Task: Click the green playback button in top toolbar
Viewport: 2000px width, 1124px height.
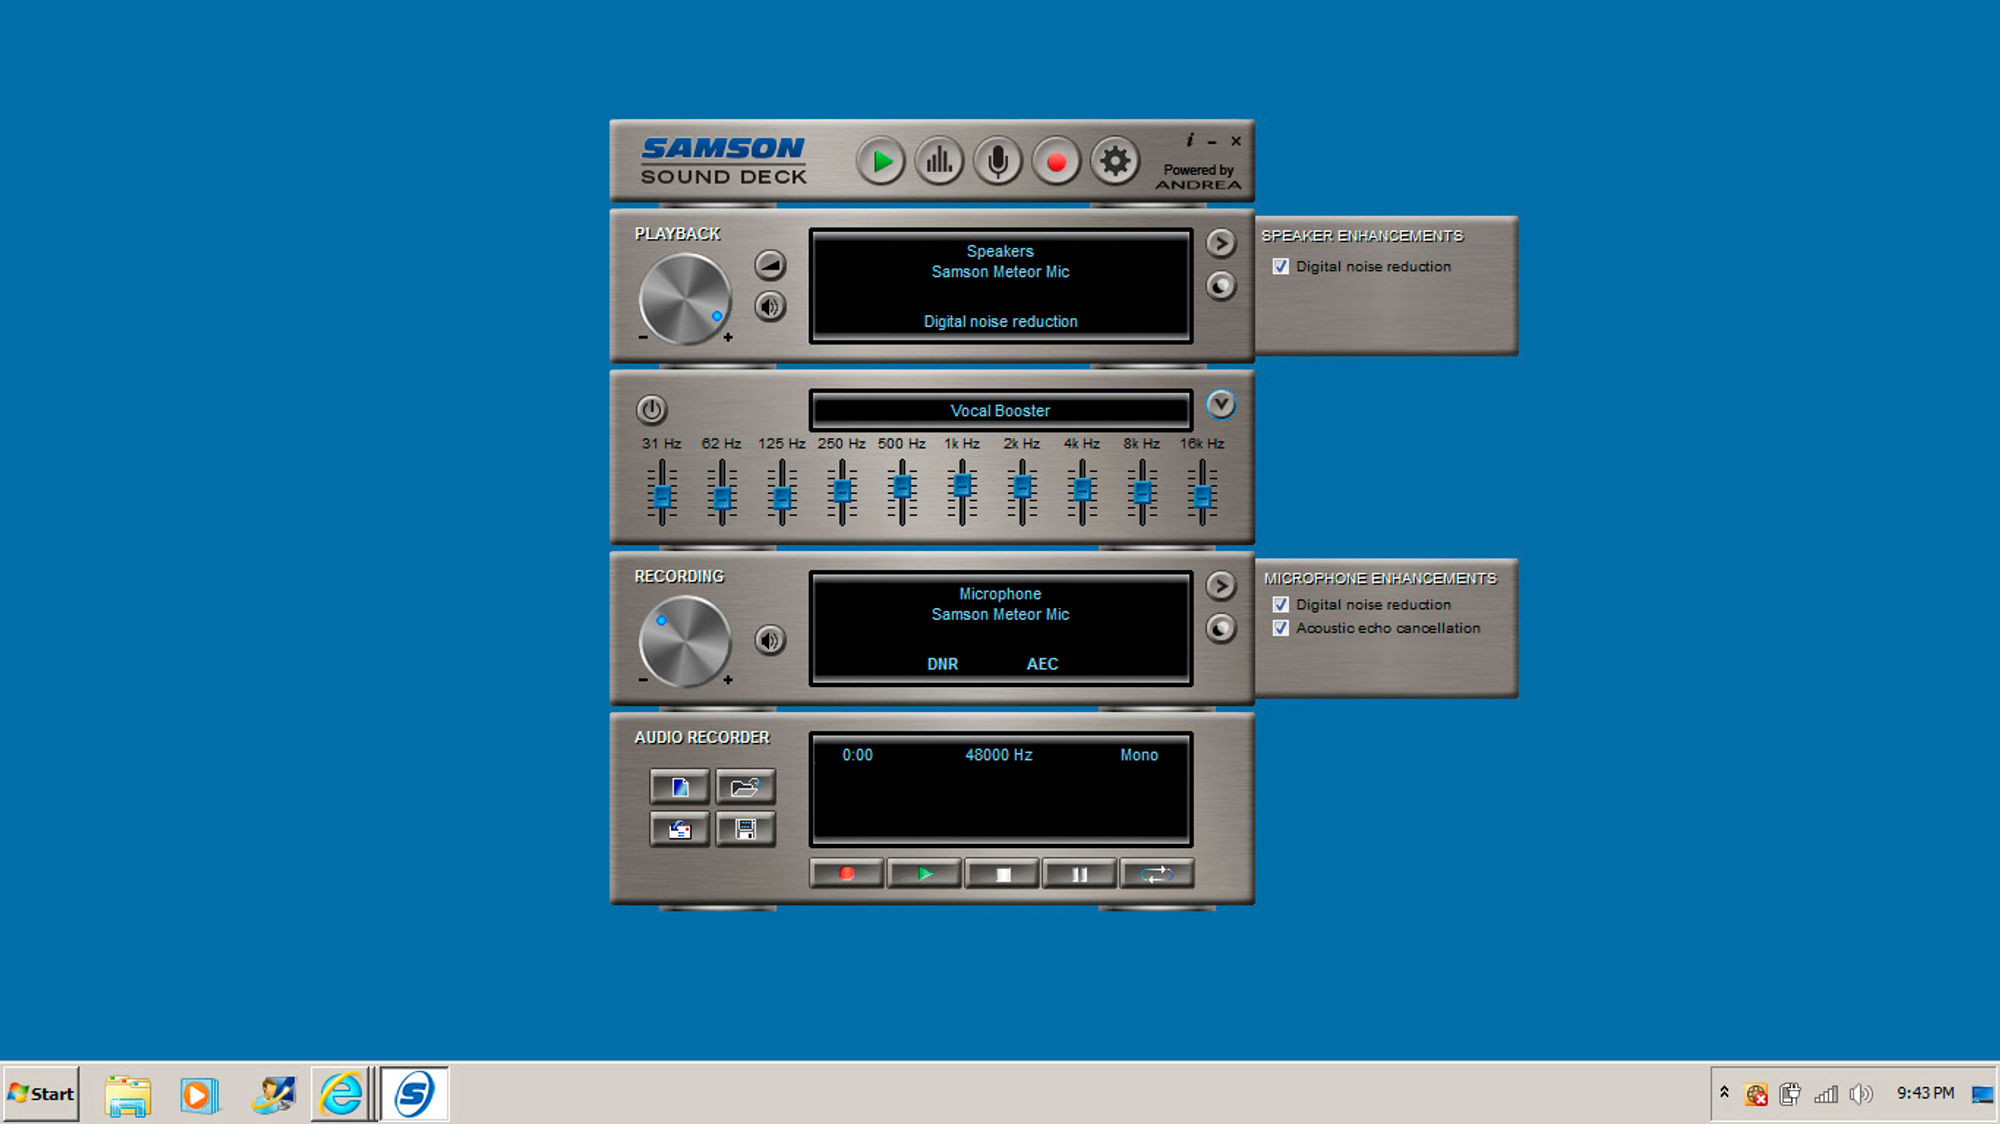Action: tap(880, 161)
